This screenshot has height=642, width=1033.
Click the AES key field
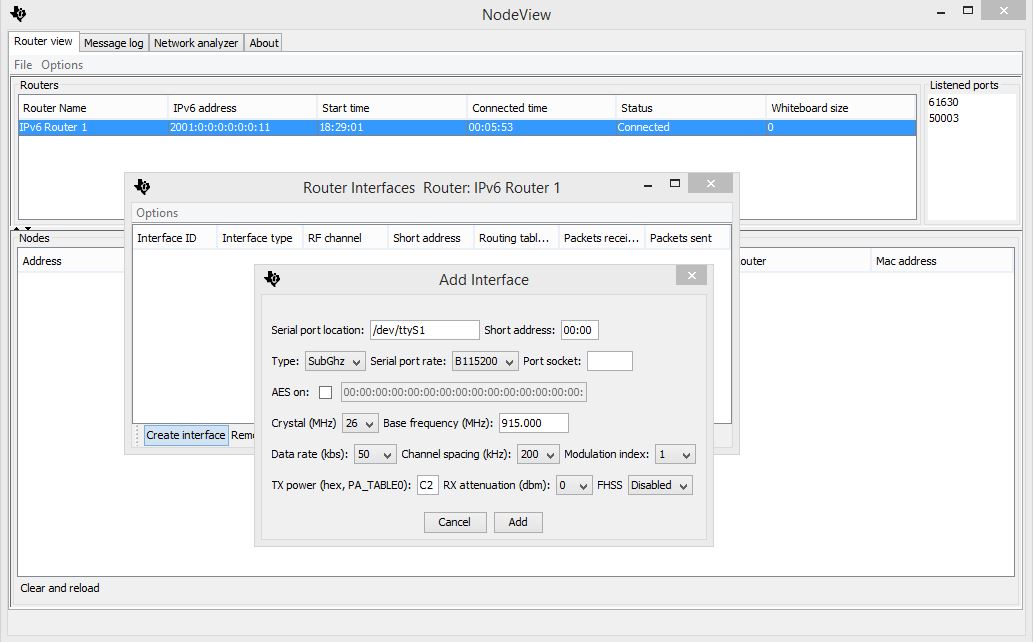[464, 392]
